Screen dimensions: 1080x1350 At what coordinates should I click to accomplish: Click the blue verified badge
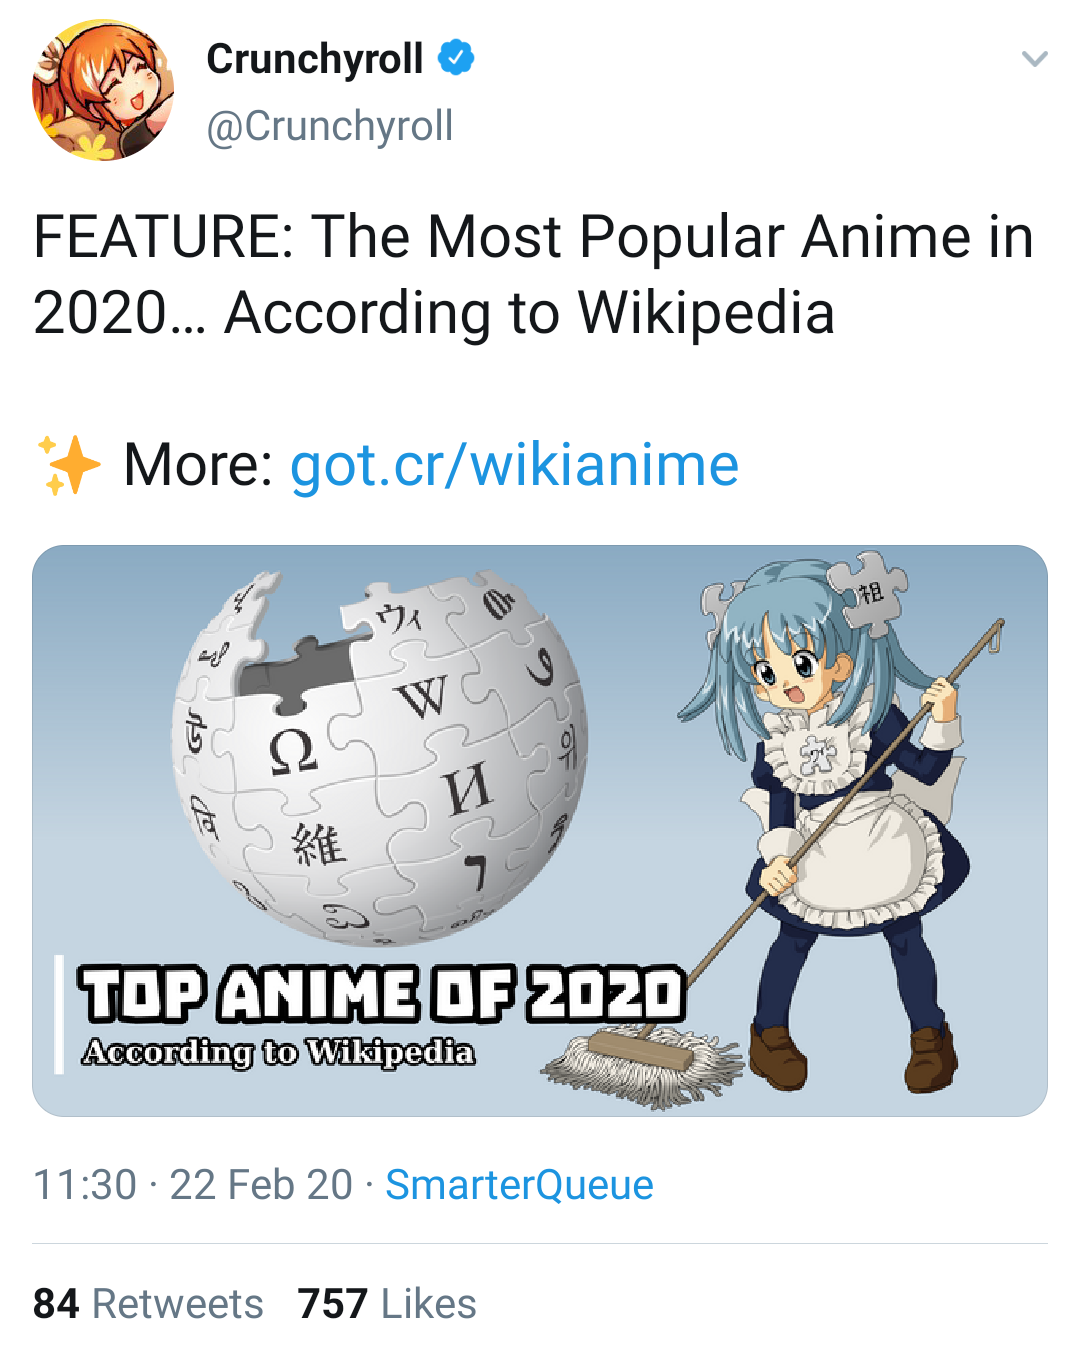click(x=457, y=58)
